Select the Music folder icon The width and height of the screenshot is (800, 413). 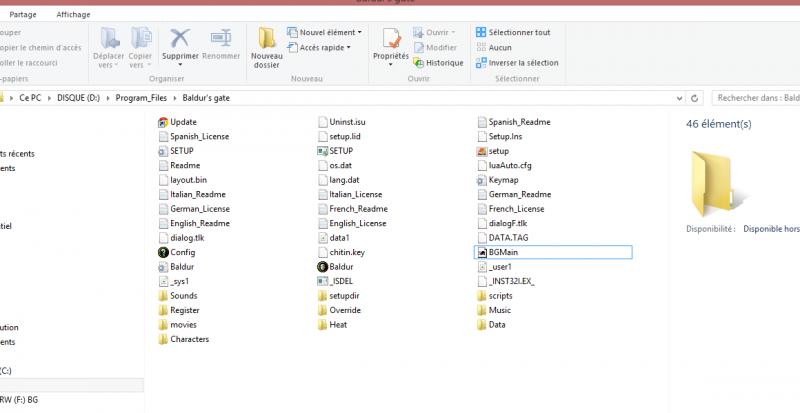tap(482, 310)
